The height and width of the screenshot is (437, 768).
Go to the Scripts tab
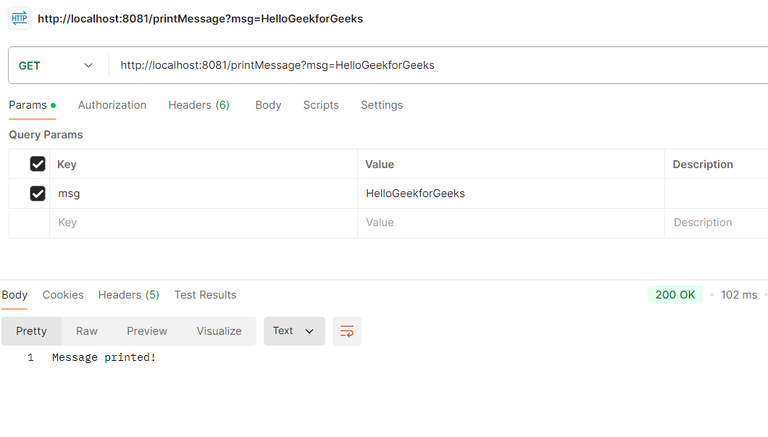pos(321,105)
